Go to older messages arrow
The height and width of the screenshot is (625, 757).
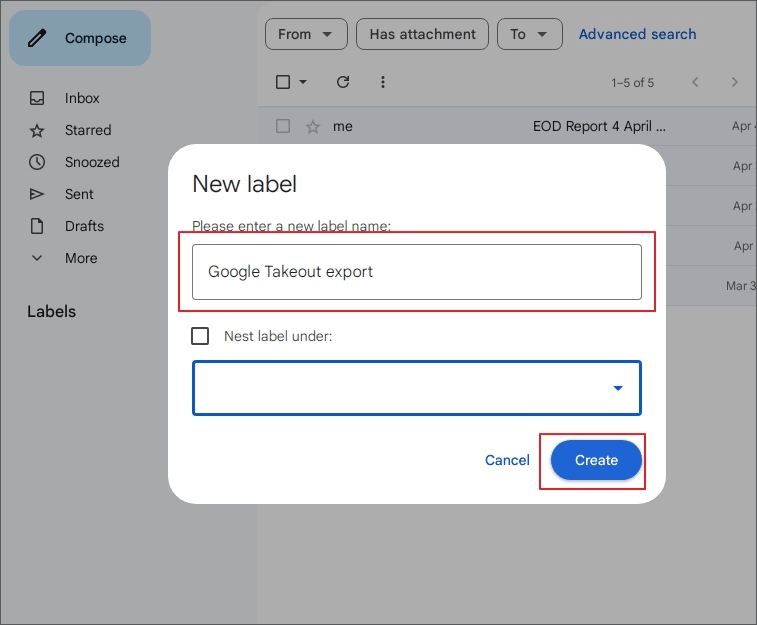(x=734, y=82)
